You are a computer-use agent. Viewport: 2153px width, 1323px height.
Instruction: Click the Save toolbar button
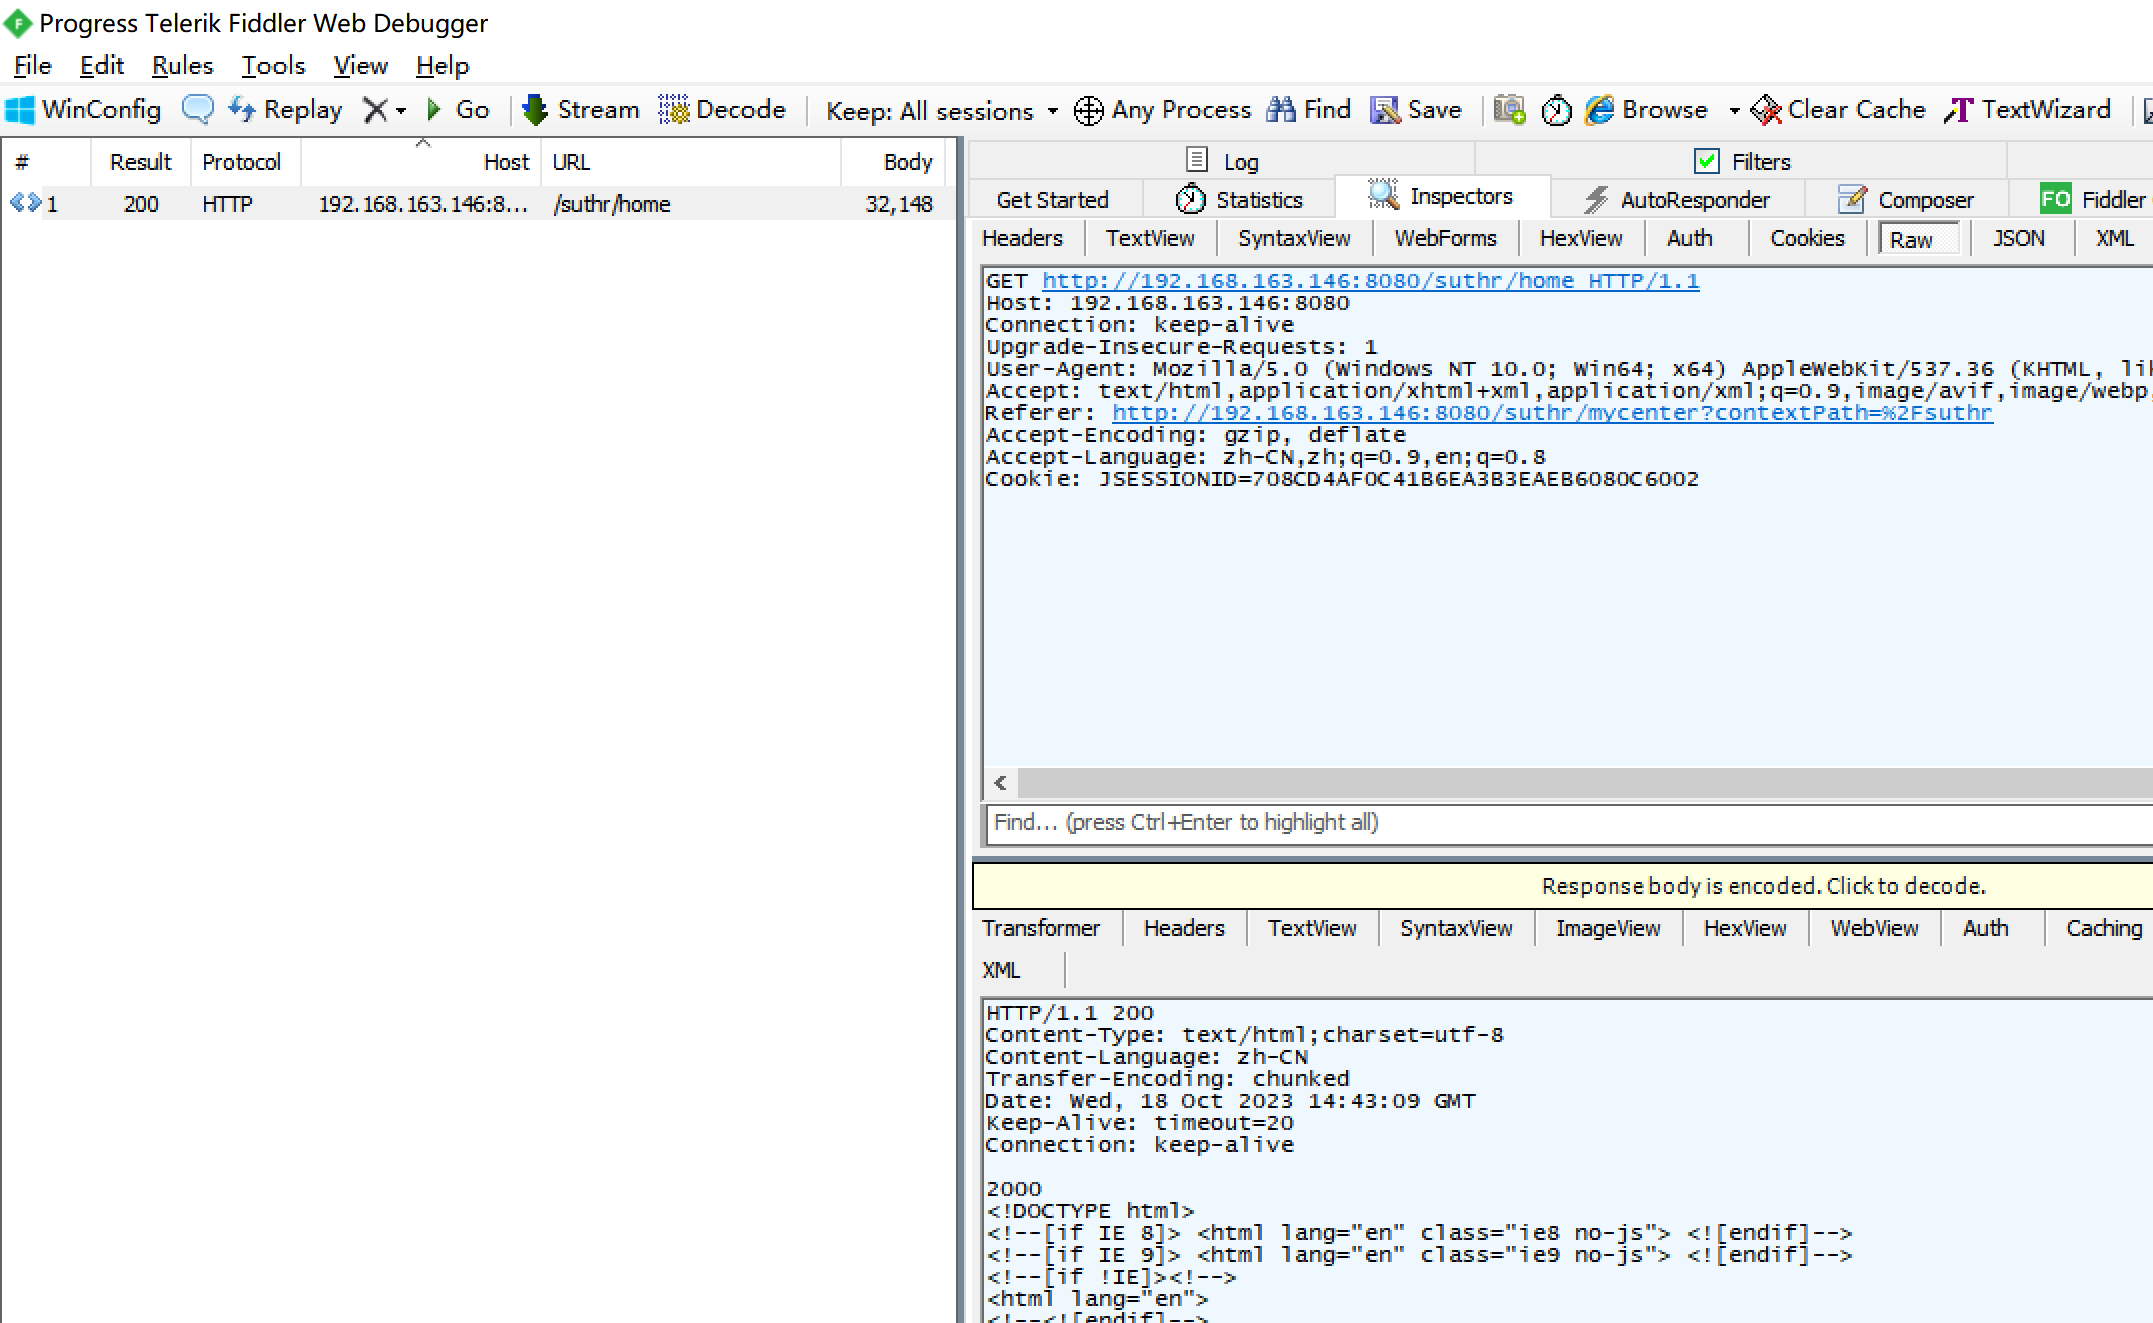(1416, 110)
